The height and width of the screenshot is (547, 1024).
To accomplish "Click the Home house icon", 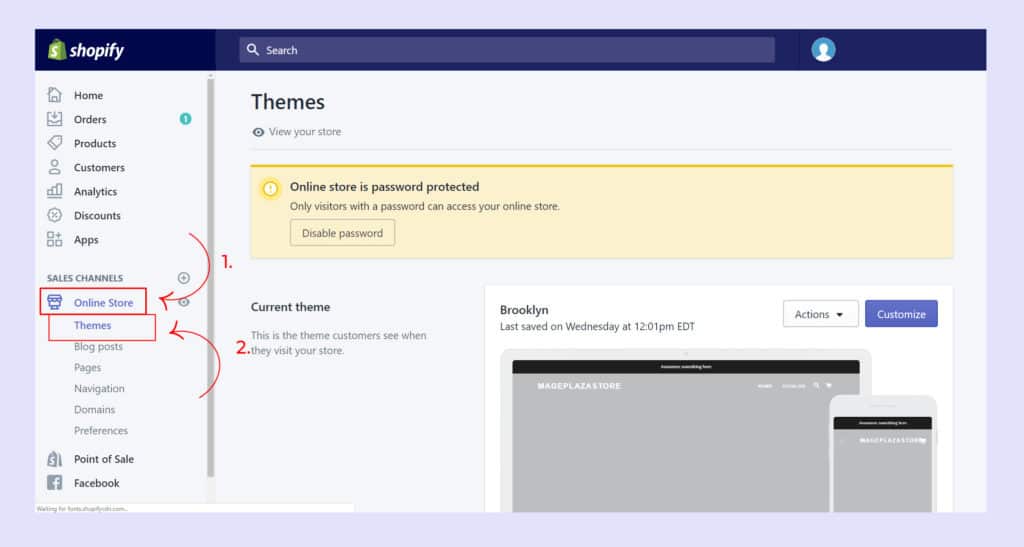I will point(55,95).
